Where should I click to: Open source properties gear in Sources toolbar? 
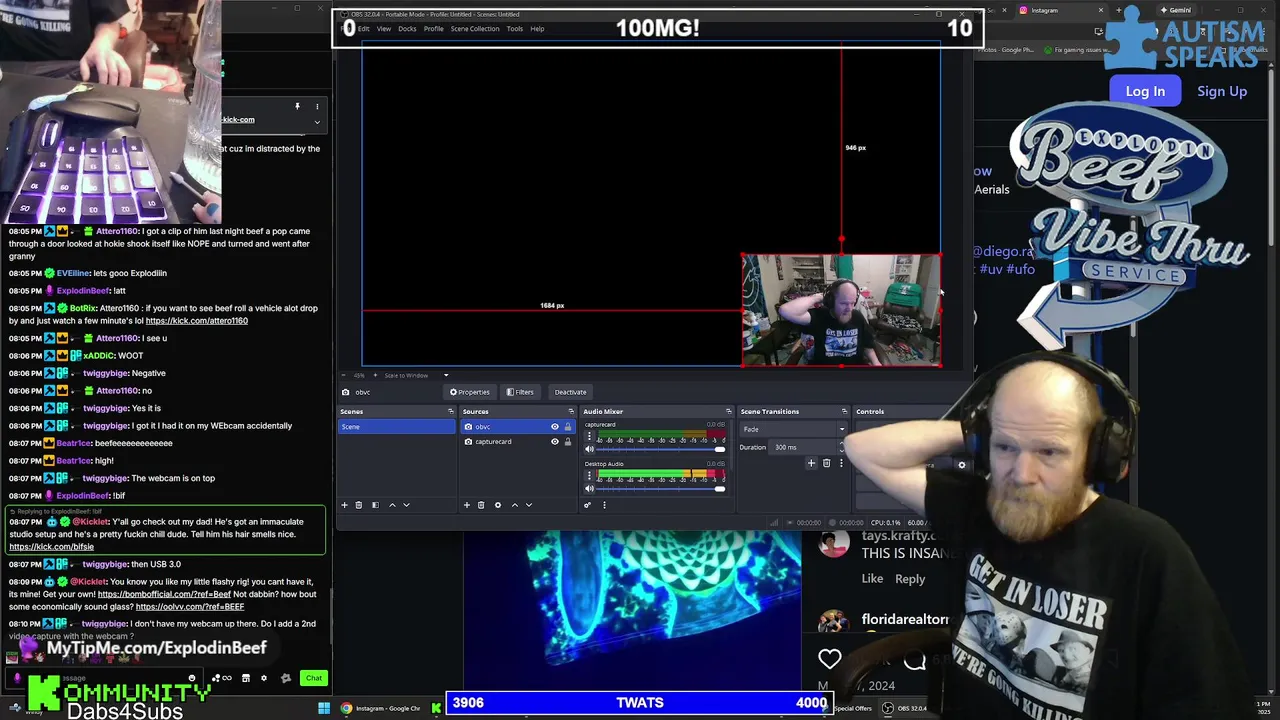498,505
